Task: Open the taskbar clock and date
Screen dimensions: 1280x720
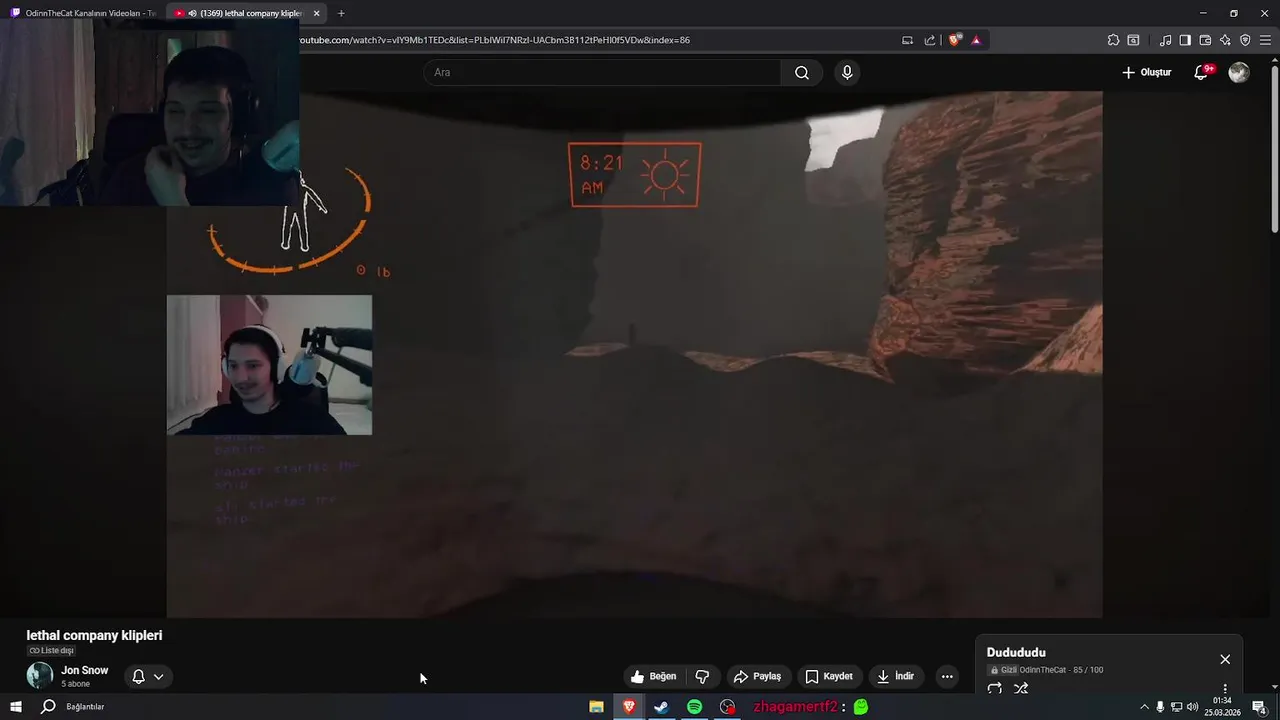Action: click(x=1222, y=707)
